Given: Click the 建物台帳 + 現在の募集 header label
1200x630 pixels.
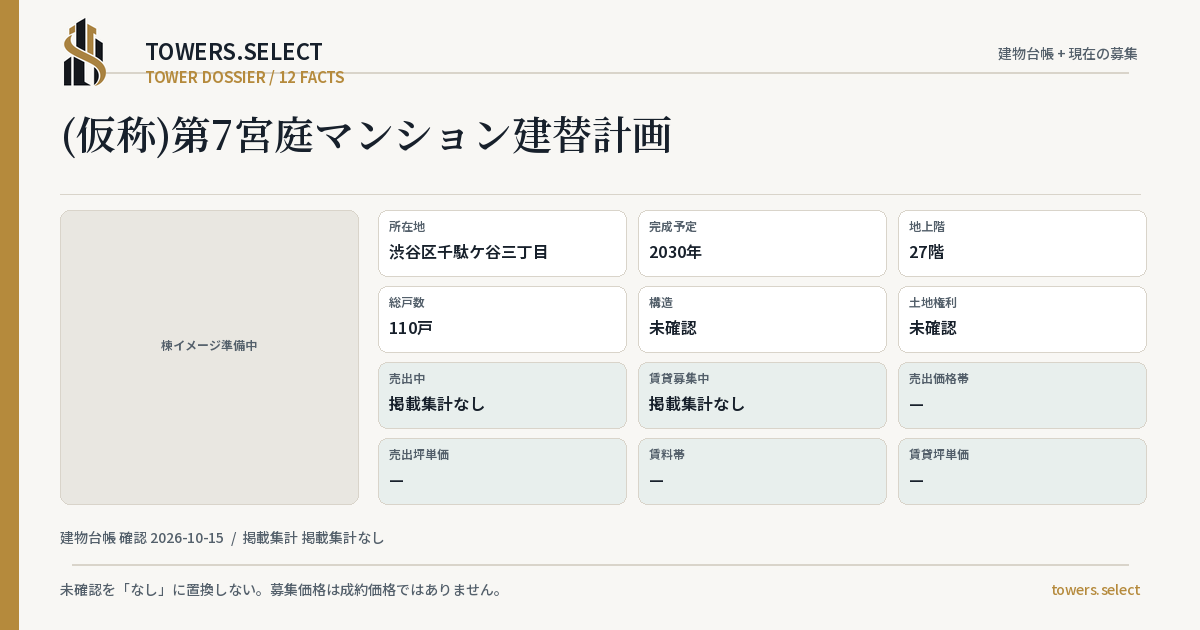Looking at the screenshot, I should click(1068, 54).
